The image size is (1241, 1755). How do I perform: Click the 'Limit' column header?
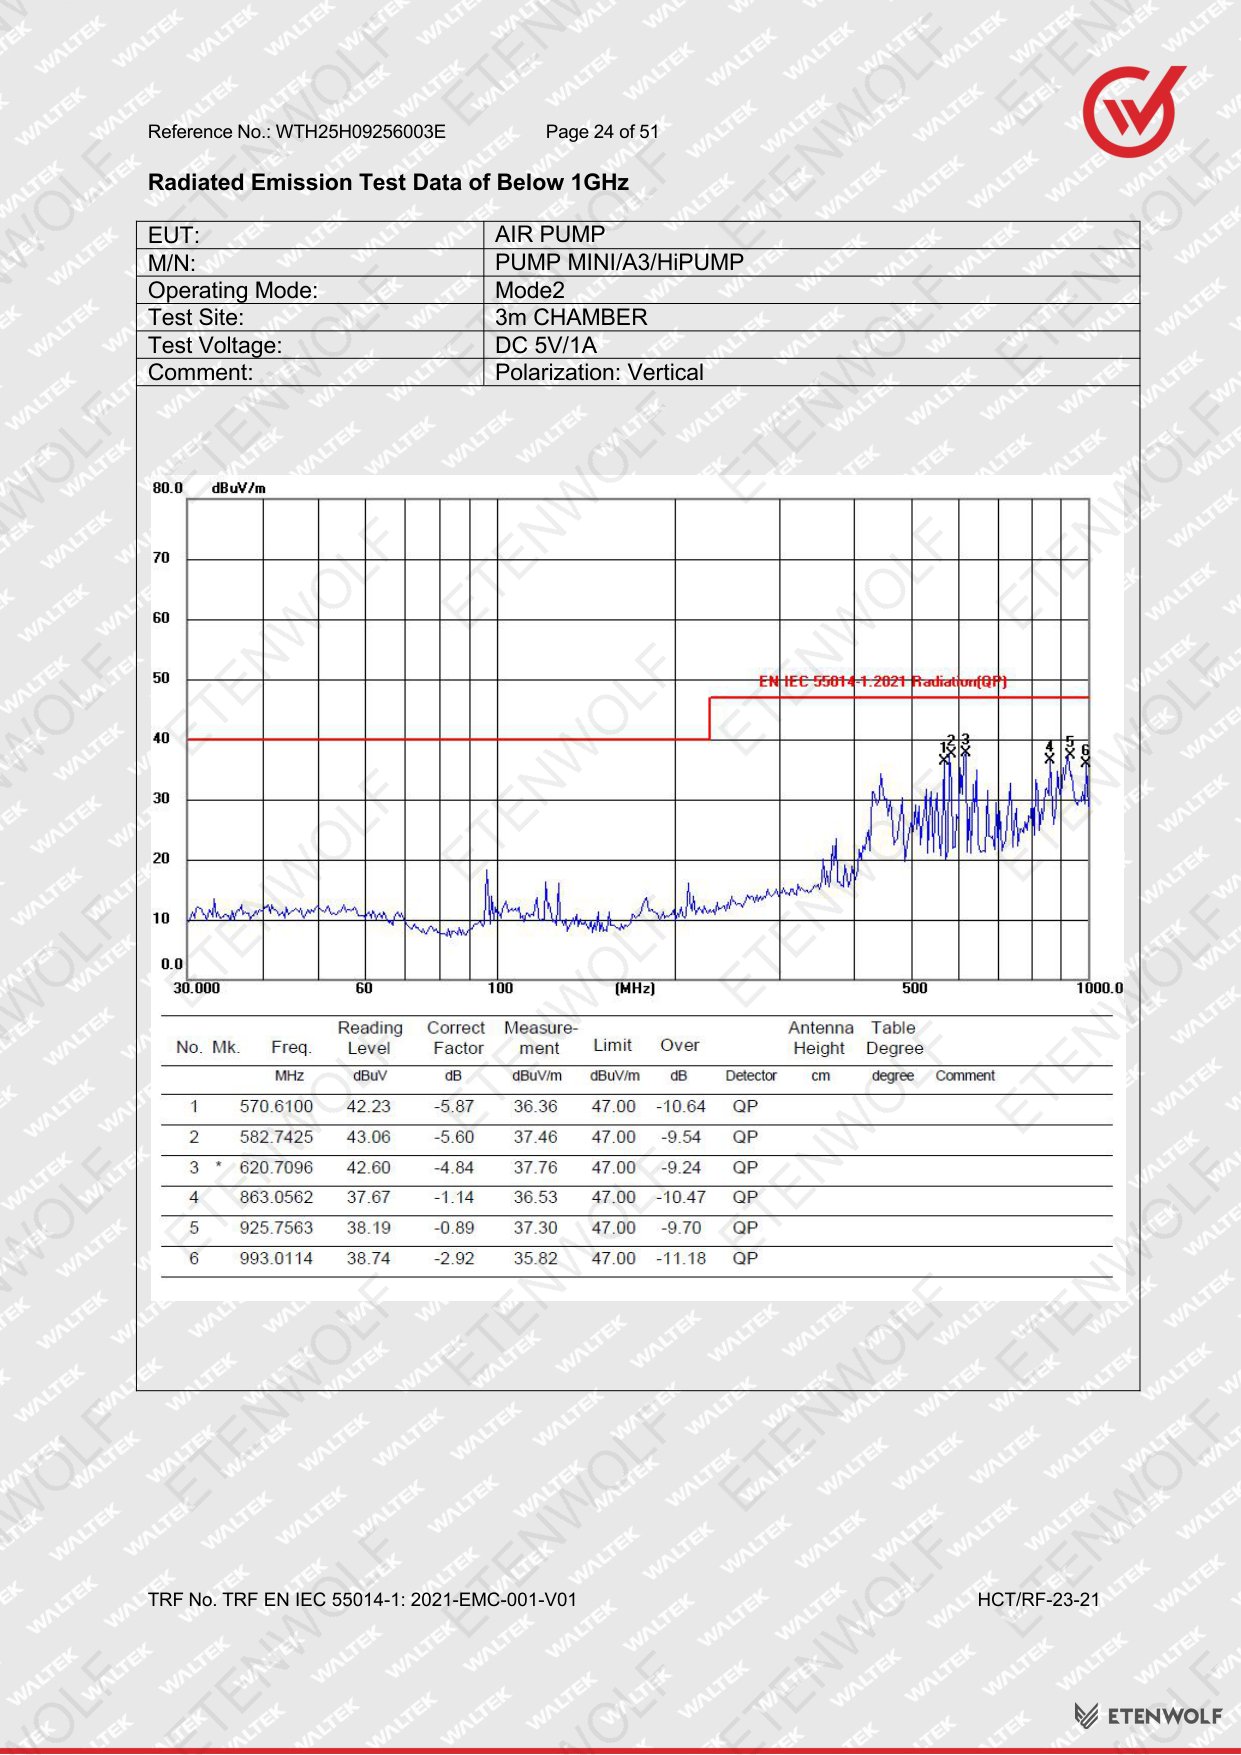point(613,1045)
